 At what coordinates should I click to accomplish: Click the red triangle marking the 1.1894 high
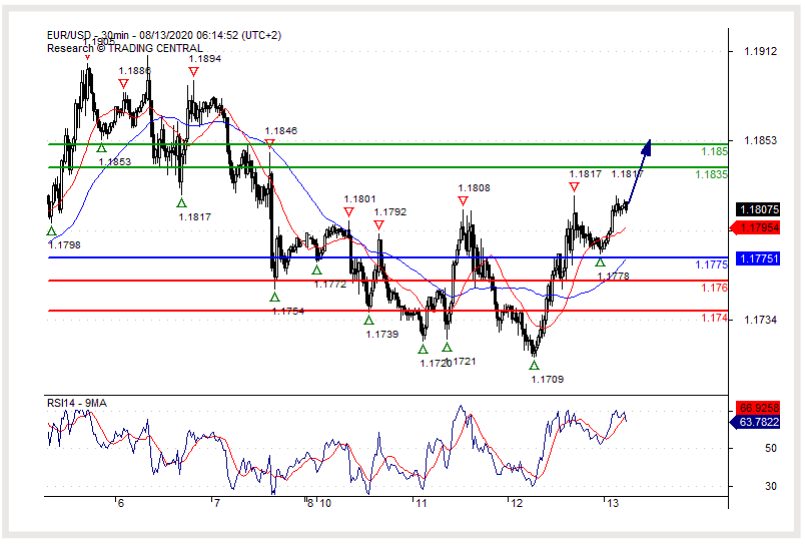194,72
